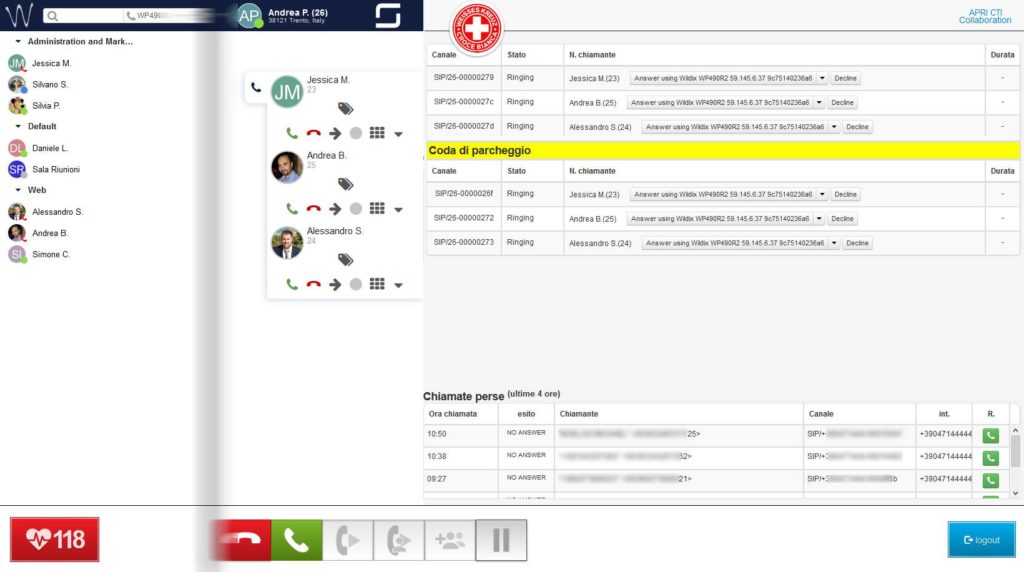
Task: Call back the 10:50 missed call
Action: tap(990, 435)
